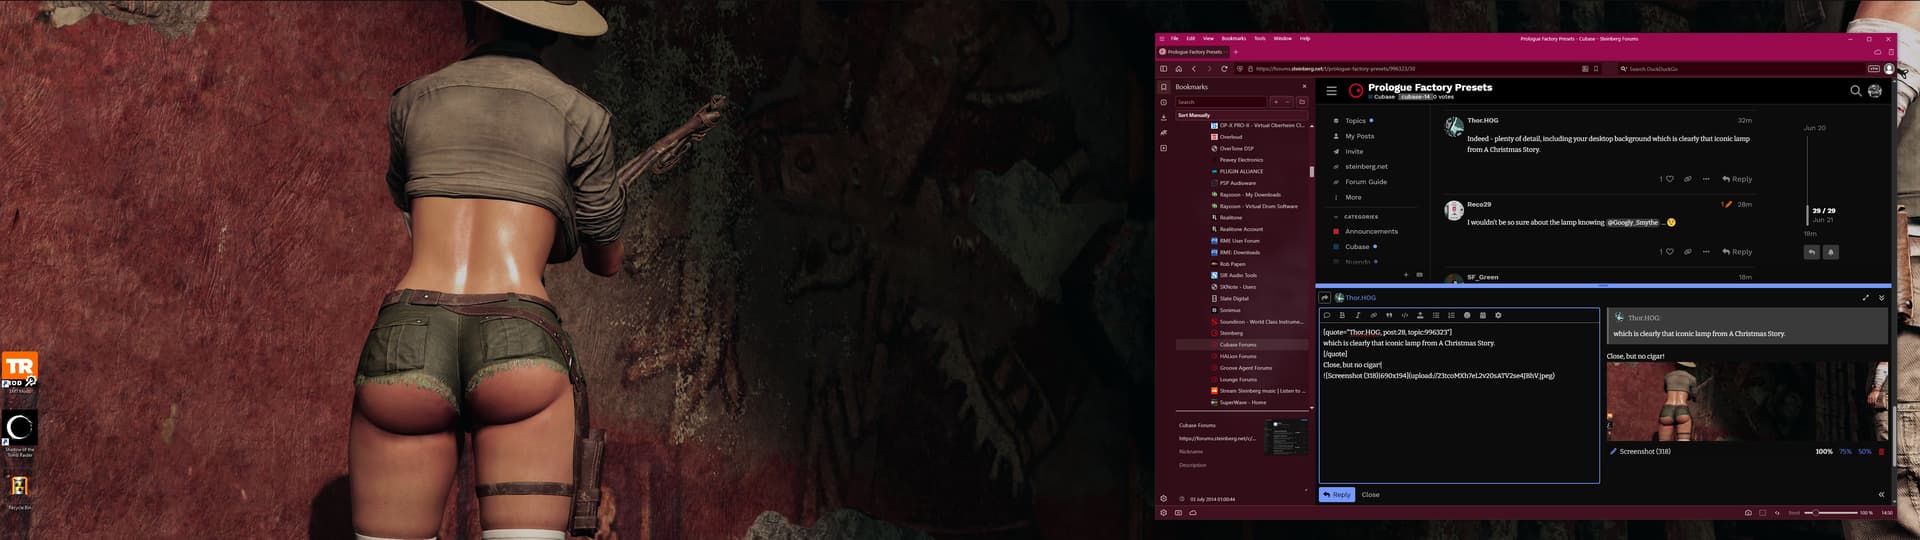Reload the page in the browser toolbar

1224,69
